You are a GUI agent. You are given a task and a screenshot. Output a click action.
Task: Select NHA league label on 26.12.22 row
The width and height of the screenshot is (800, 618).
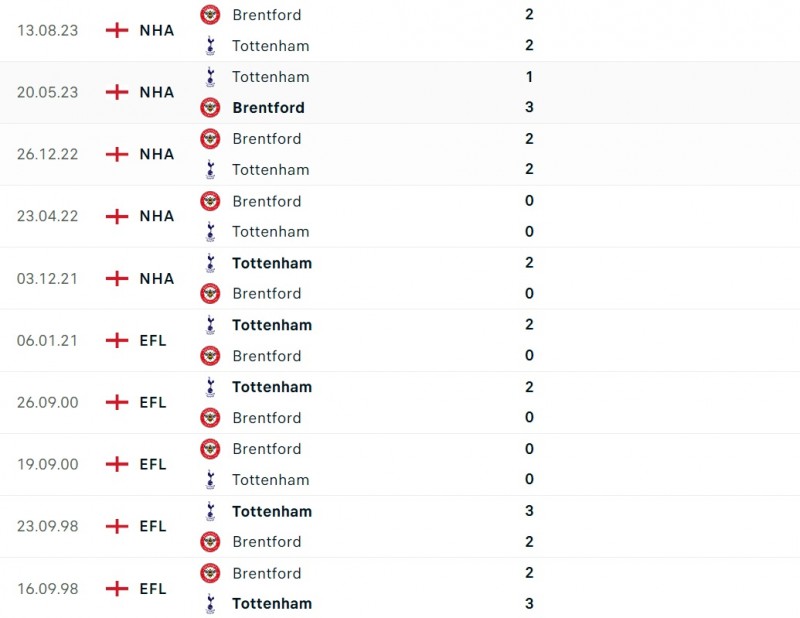tap(156, 154)
